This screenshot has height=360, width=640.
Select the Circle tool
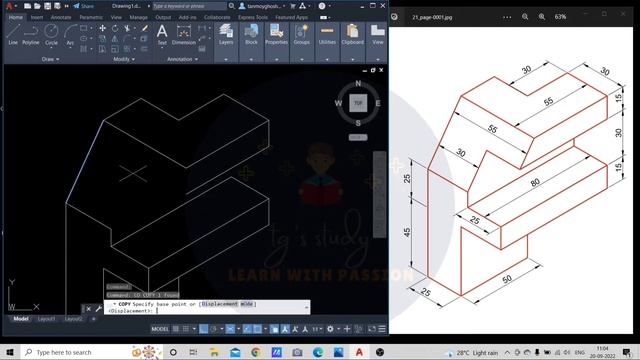tap(51, 34)
